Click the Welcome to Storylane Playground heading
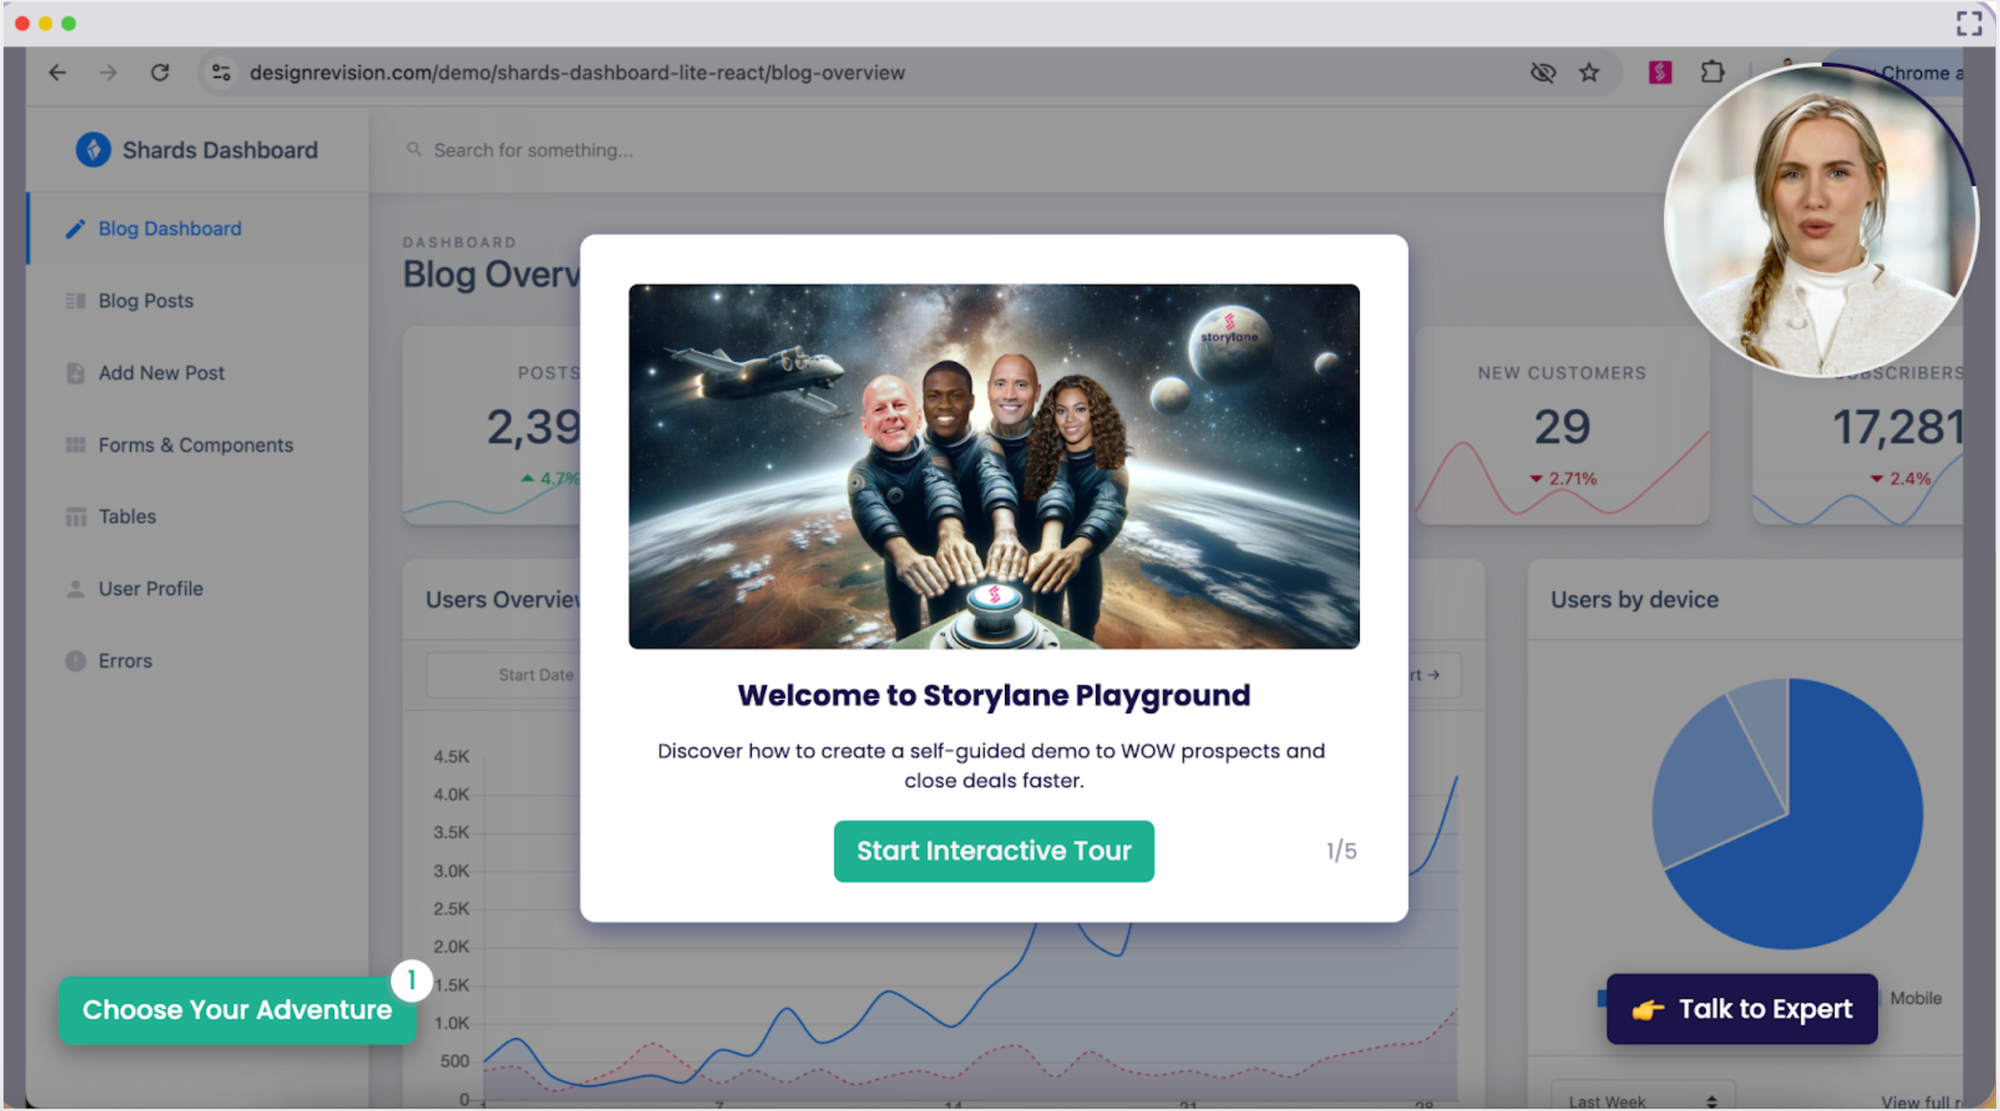2000x1111 pixels. pyautogui.click(x=993, y=695)
